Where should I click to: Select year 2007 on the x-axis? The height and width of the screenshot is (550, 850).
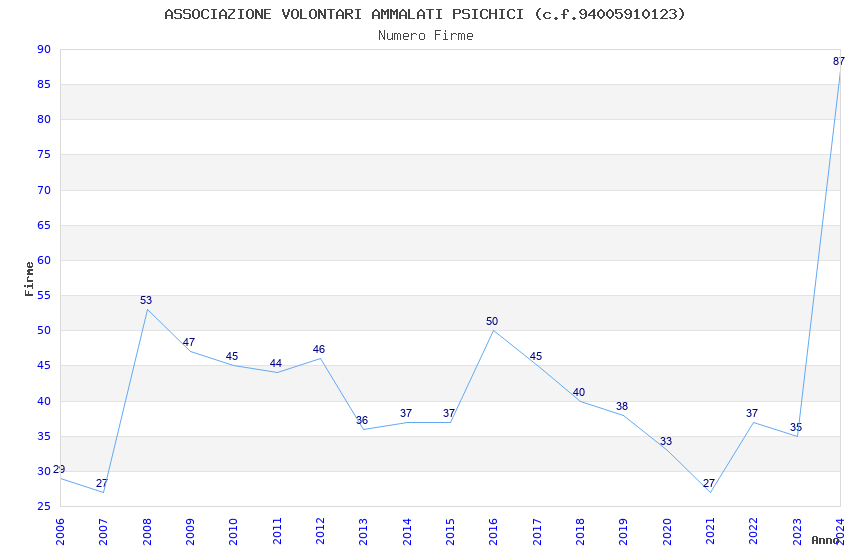click(x=103, y=532)
